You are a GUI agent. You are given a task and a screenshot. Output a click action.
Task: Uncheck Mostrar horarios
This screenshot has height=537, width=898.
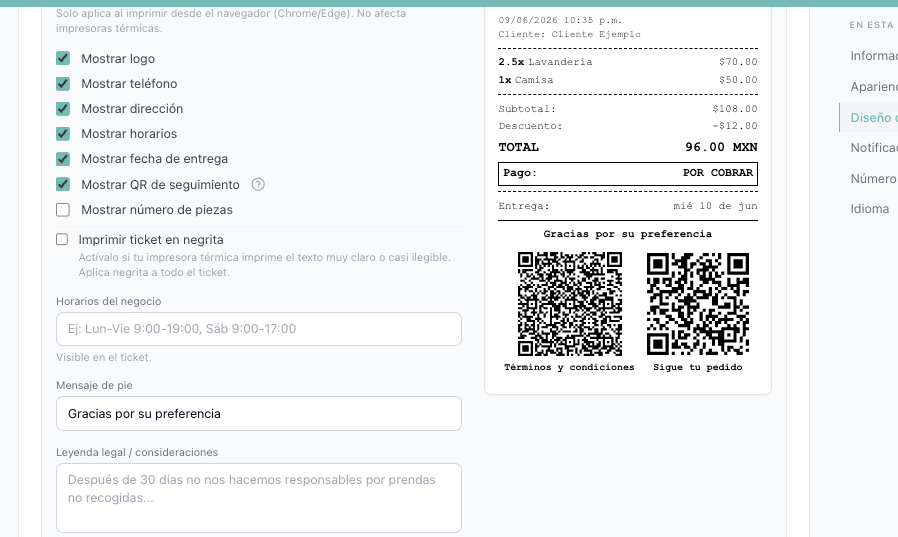click(63, 133)
